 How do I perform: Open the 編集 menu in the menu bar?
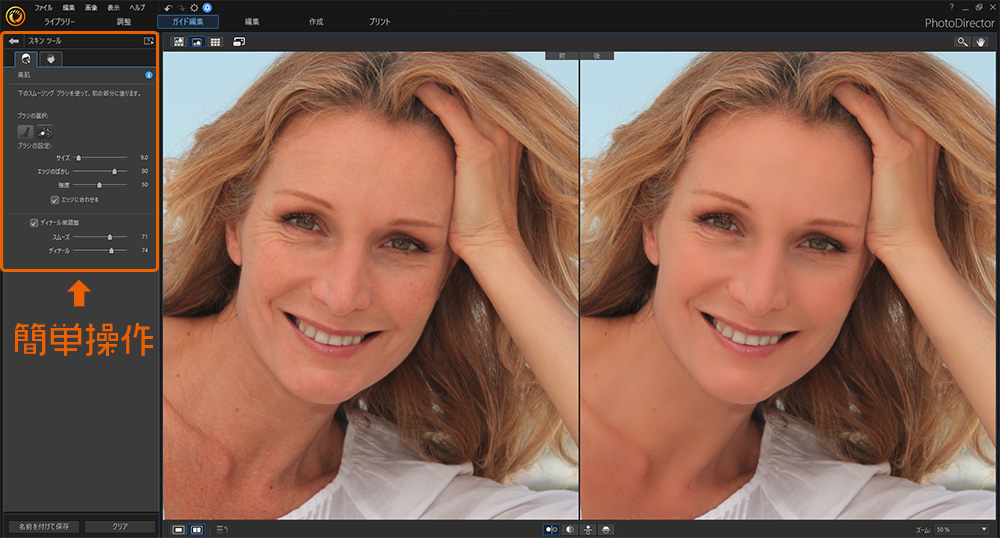point(69,8)
